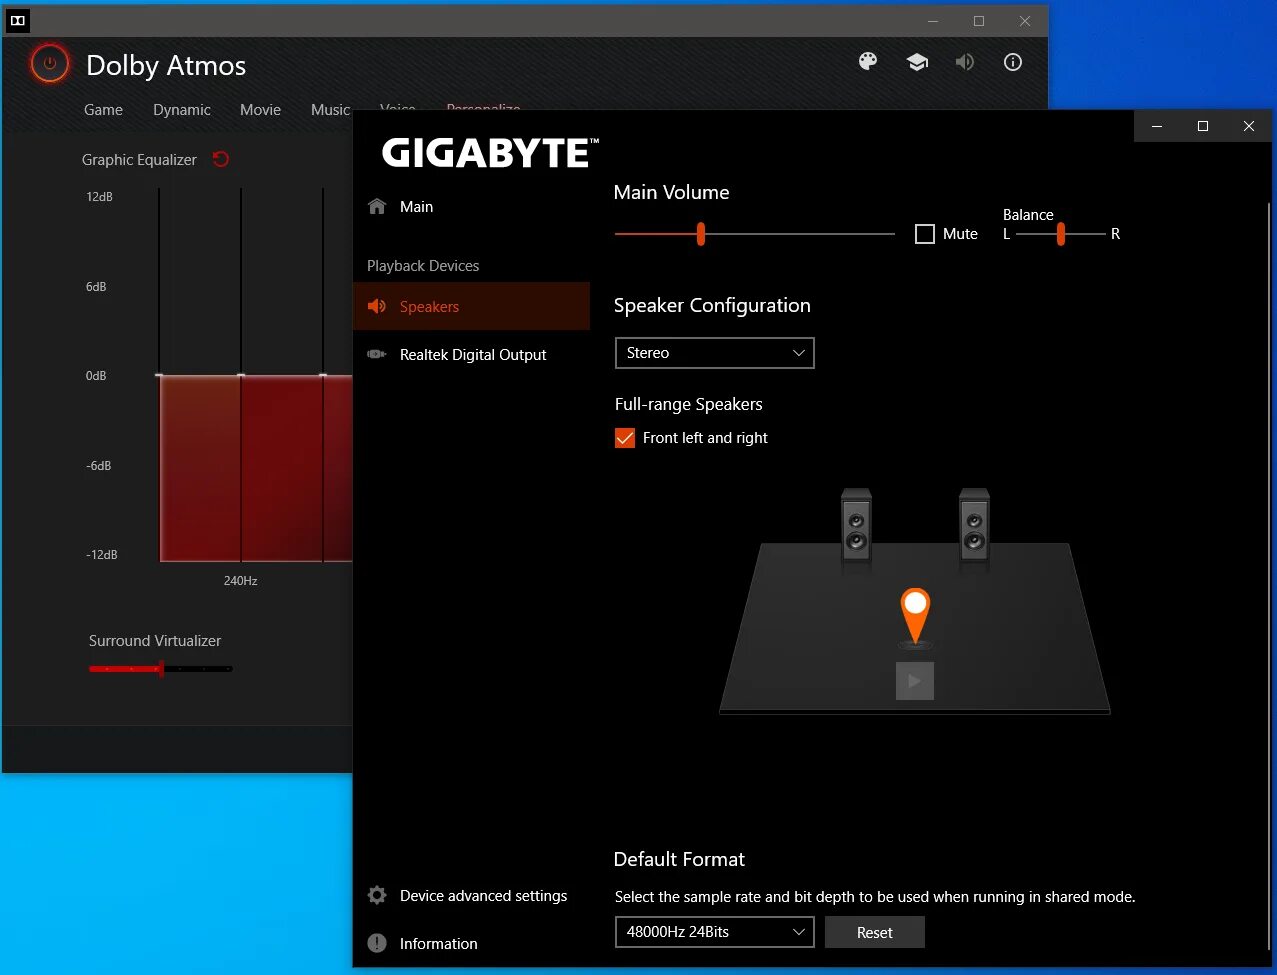Screen dimensions: 1277x975
Task: Play the speaker test sound
Action: pyautogui.click(x=915, y=681)
